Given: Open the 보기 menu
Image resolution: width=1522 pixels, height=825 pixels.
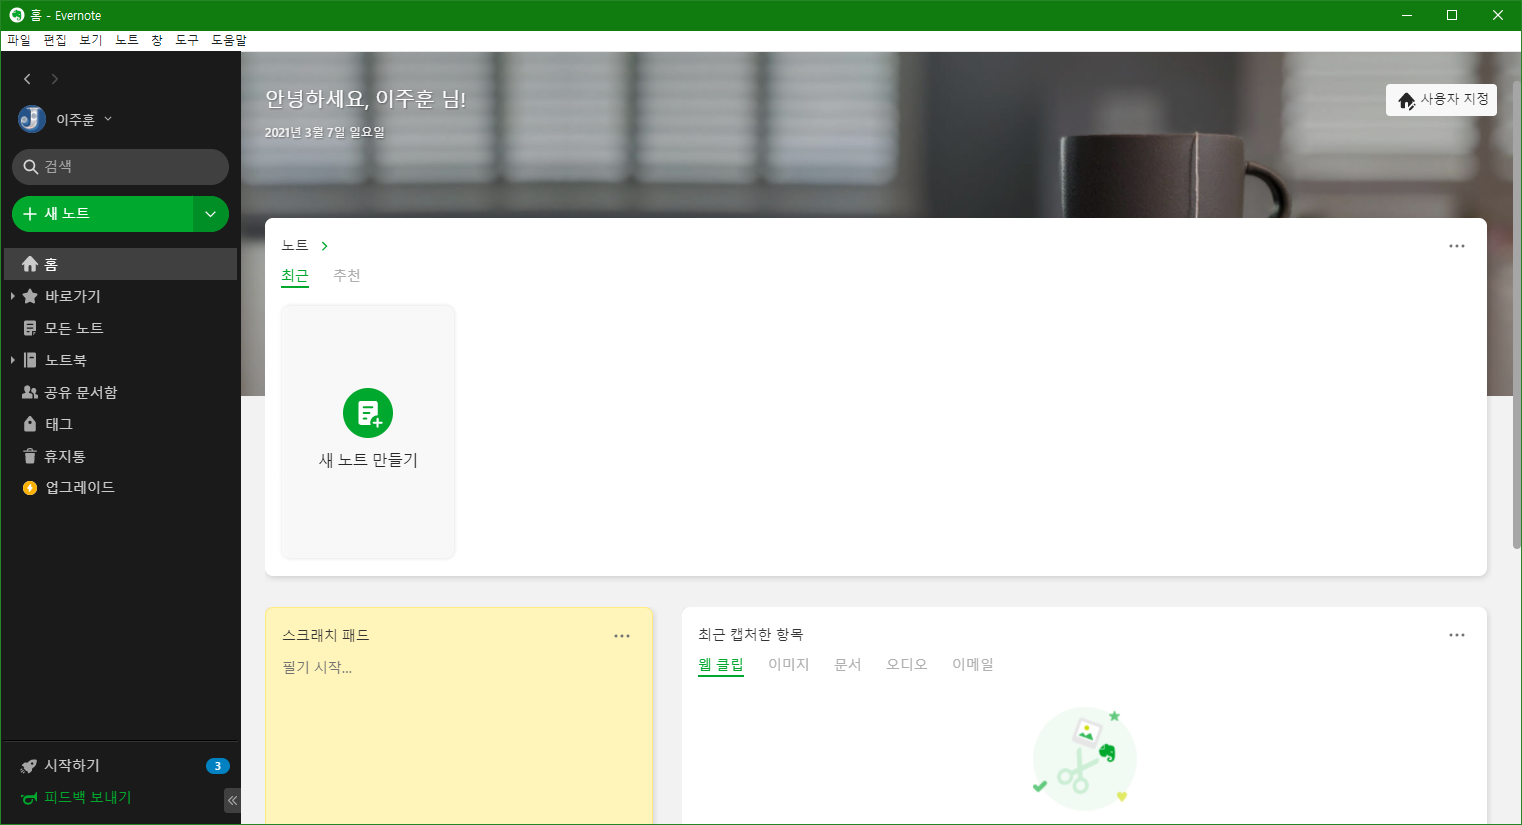Looking at the screenshot, I should (x=91, y=41).
